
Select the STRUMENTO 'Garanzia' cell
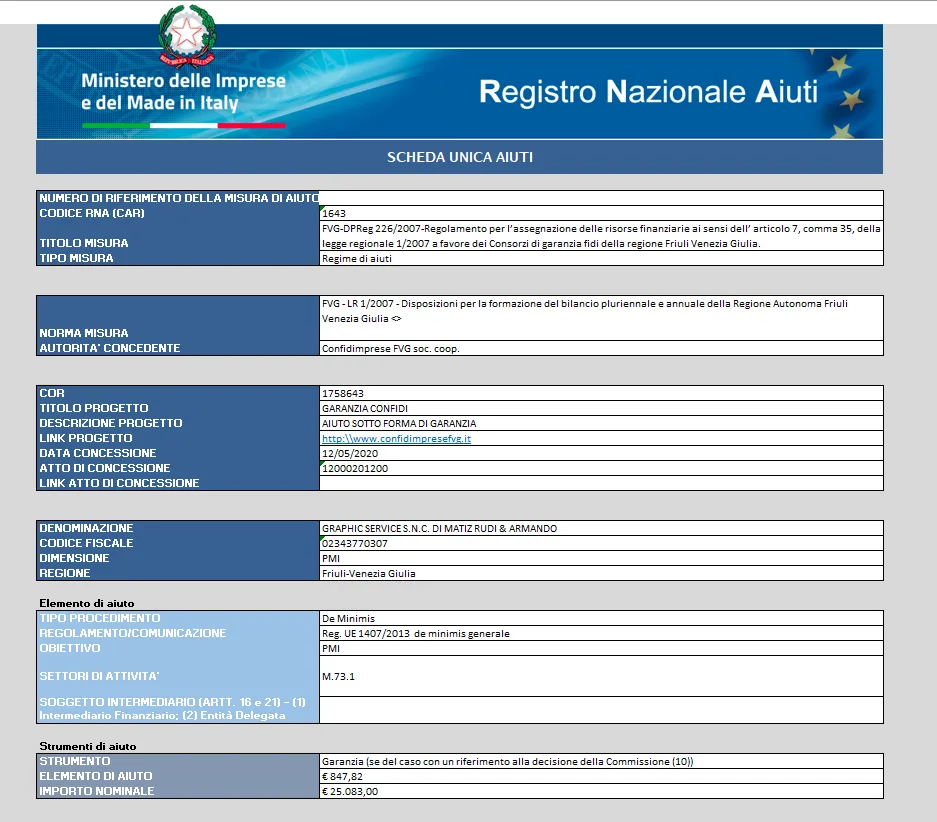[x=601, y=762]
